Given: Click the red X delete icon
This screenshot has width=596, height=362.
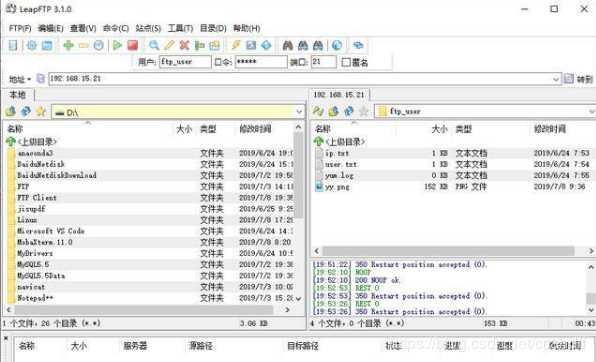Looking at the screenshot, I should coord(184,45).
